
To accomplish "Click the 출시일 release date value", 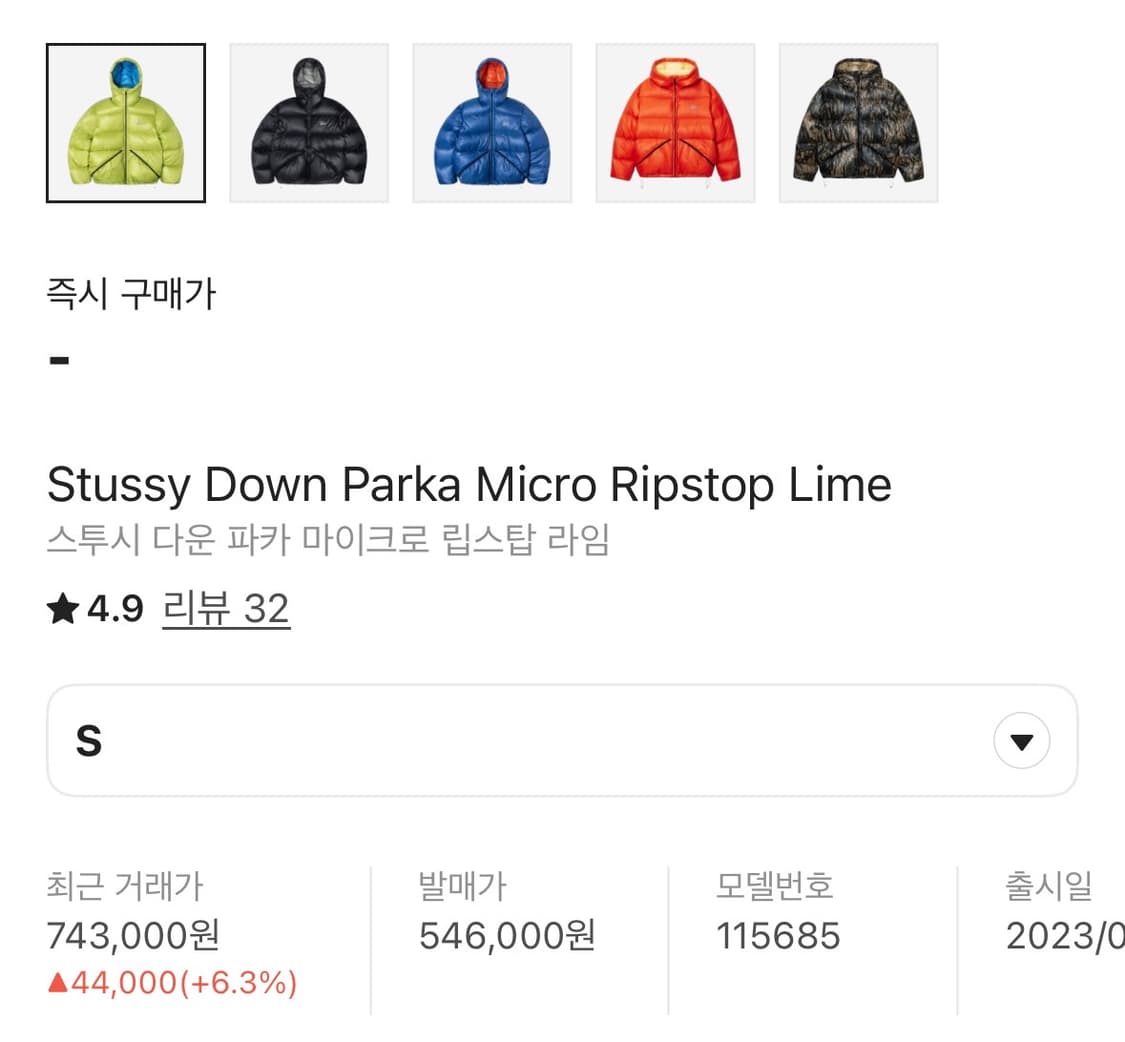I will coord(1064,936).
